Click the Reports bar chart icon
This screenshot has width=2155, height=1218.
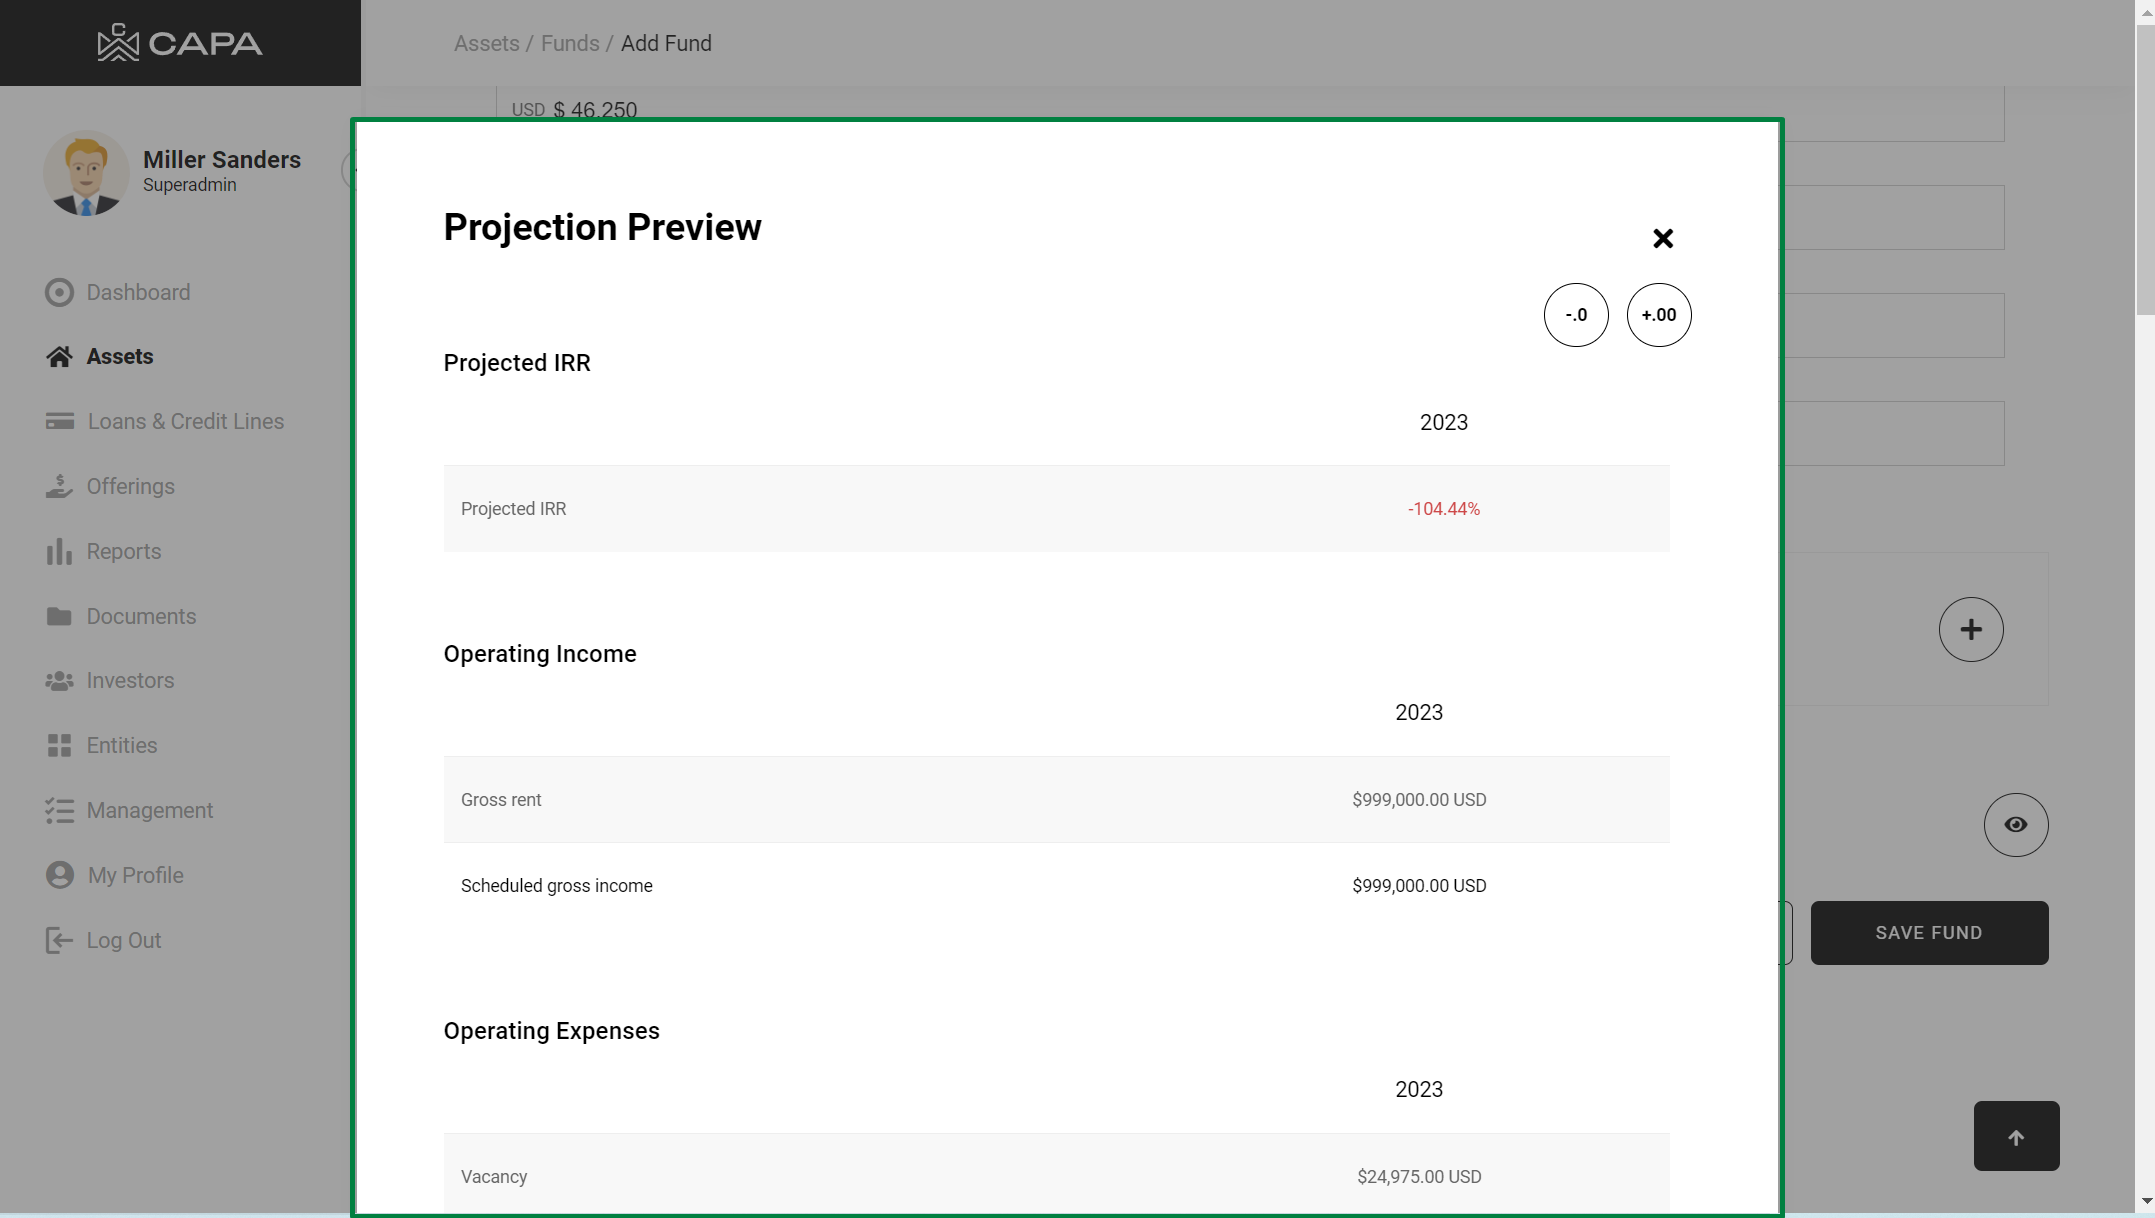[x=59, y=551]
